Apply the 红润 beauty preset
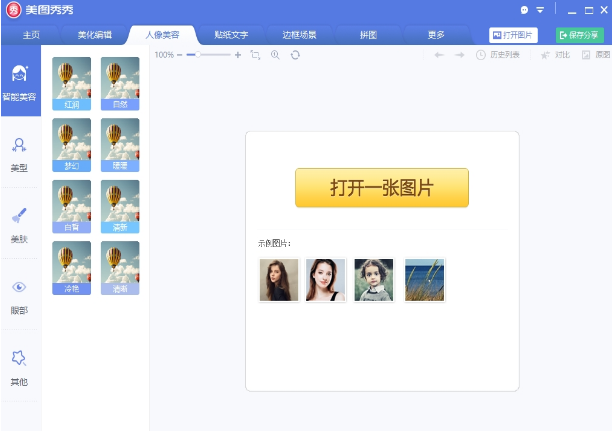 click(72, 84)
